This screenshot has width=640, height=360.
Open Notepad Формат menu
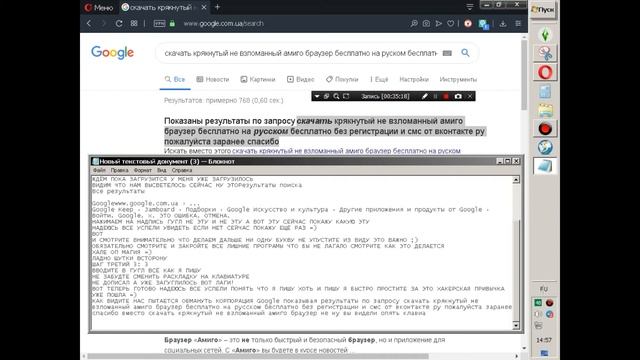pyautogui.click(x=142, y=170)
